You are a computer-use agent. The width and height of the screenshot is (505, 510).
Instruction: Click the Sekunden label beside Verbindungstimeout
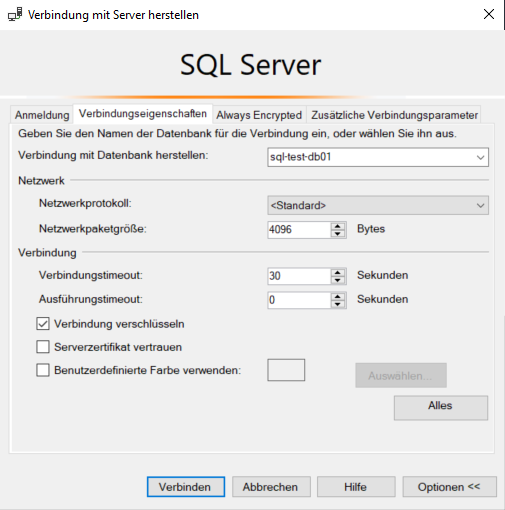(383, 275)
